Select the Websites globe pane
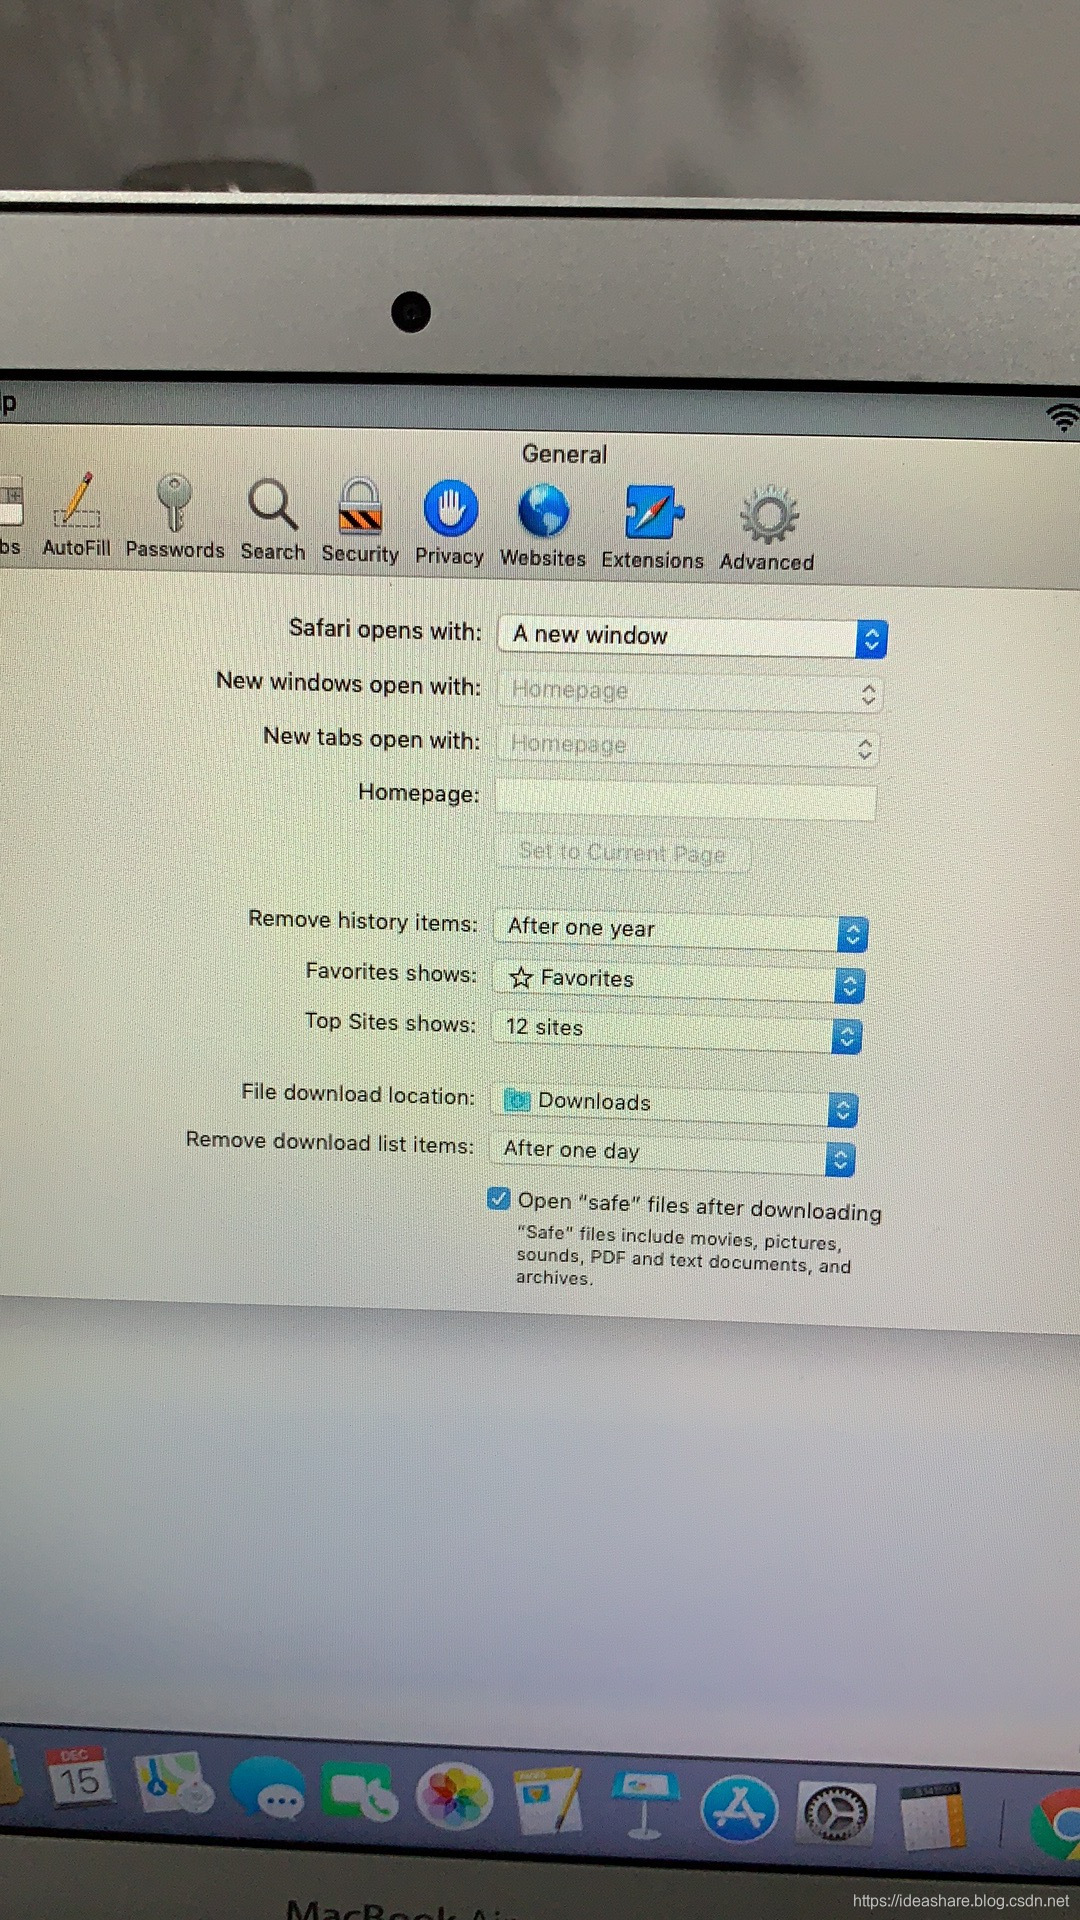This screenshot has height=1920, width=1080. coord(543,526)
